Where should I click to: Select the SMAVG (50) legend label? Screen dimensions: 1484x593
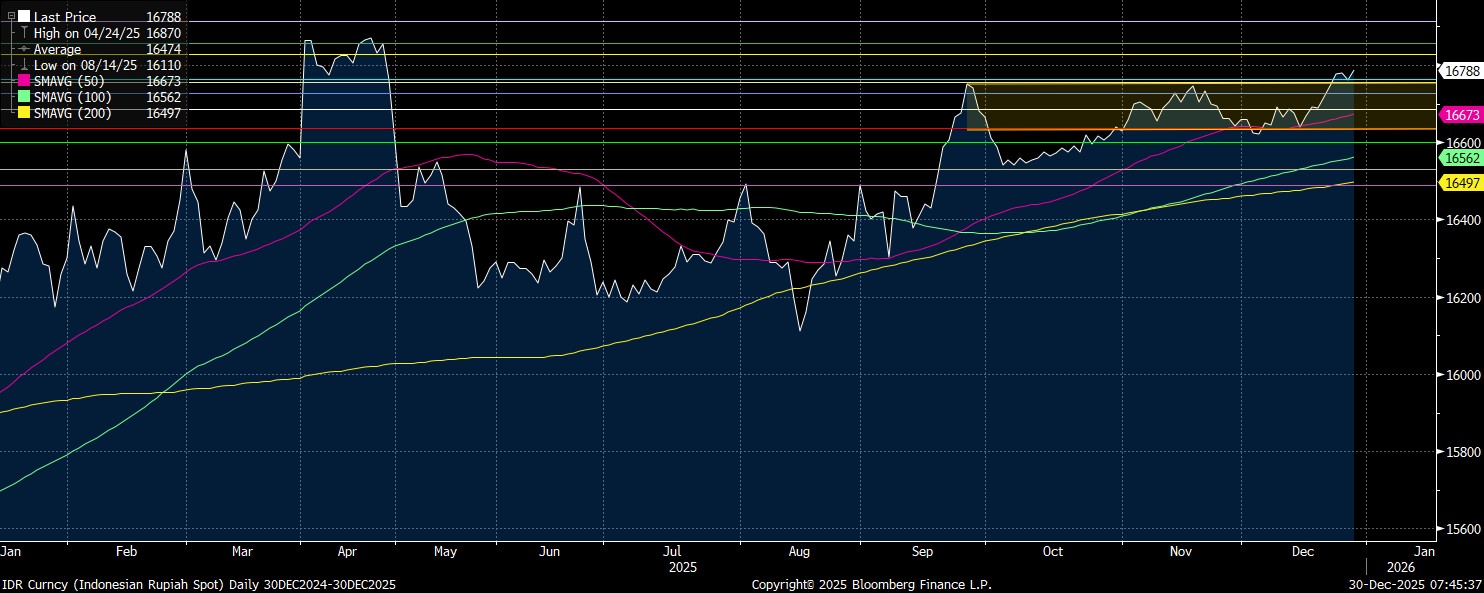tap(72, 81)
